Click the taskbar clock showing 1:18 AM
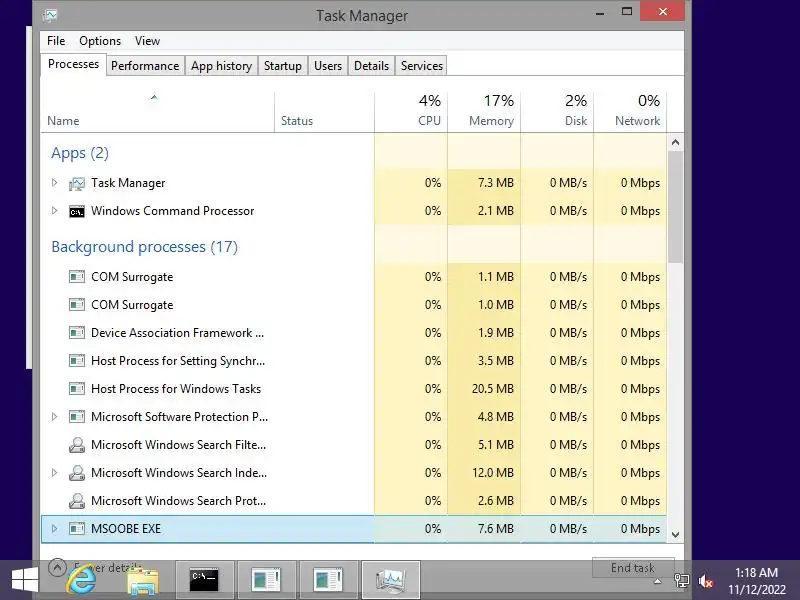 (x=757, y=572)
